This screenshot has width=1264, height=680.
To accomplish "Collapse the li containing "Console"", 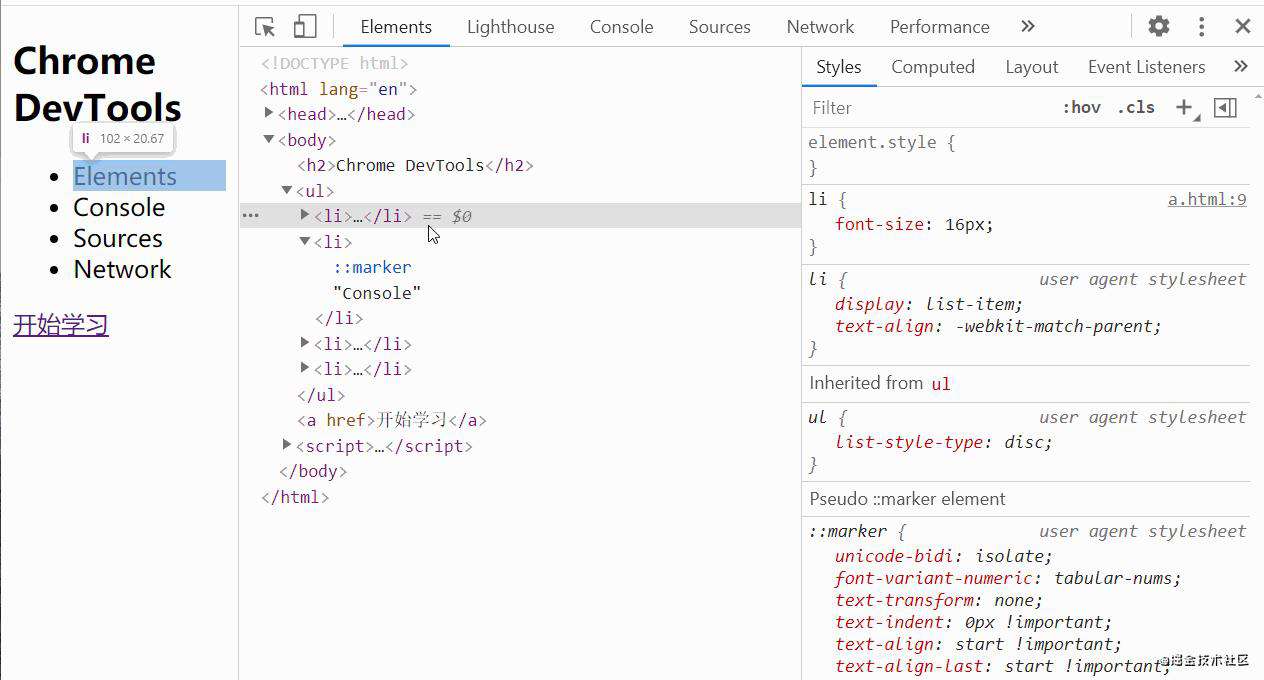I will point(305,241).
